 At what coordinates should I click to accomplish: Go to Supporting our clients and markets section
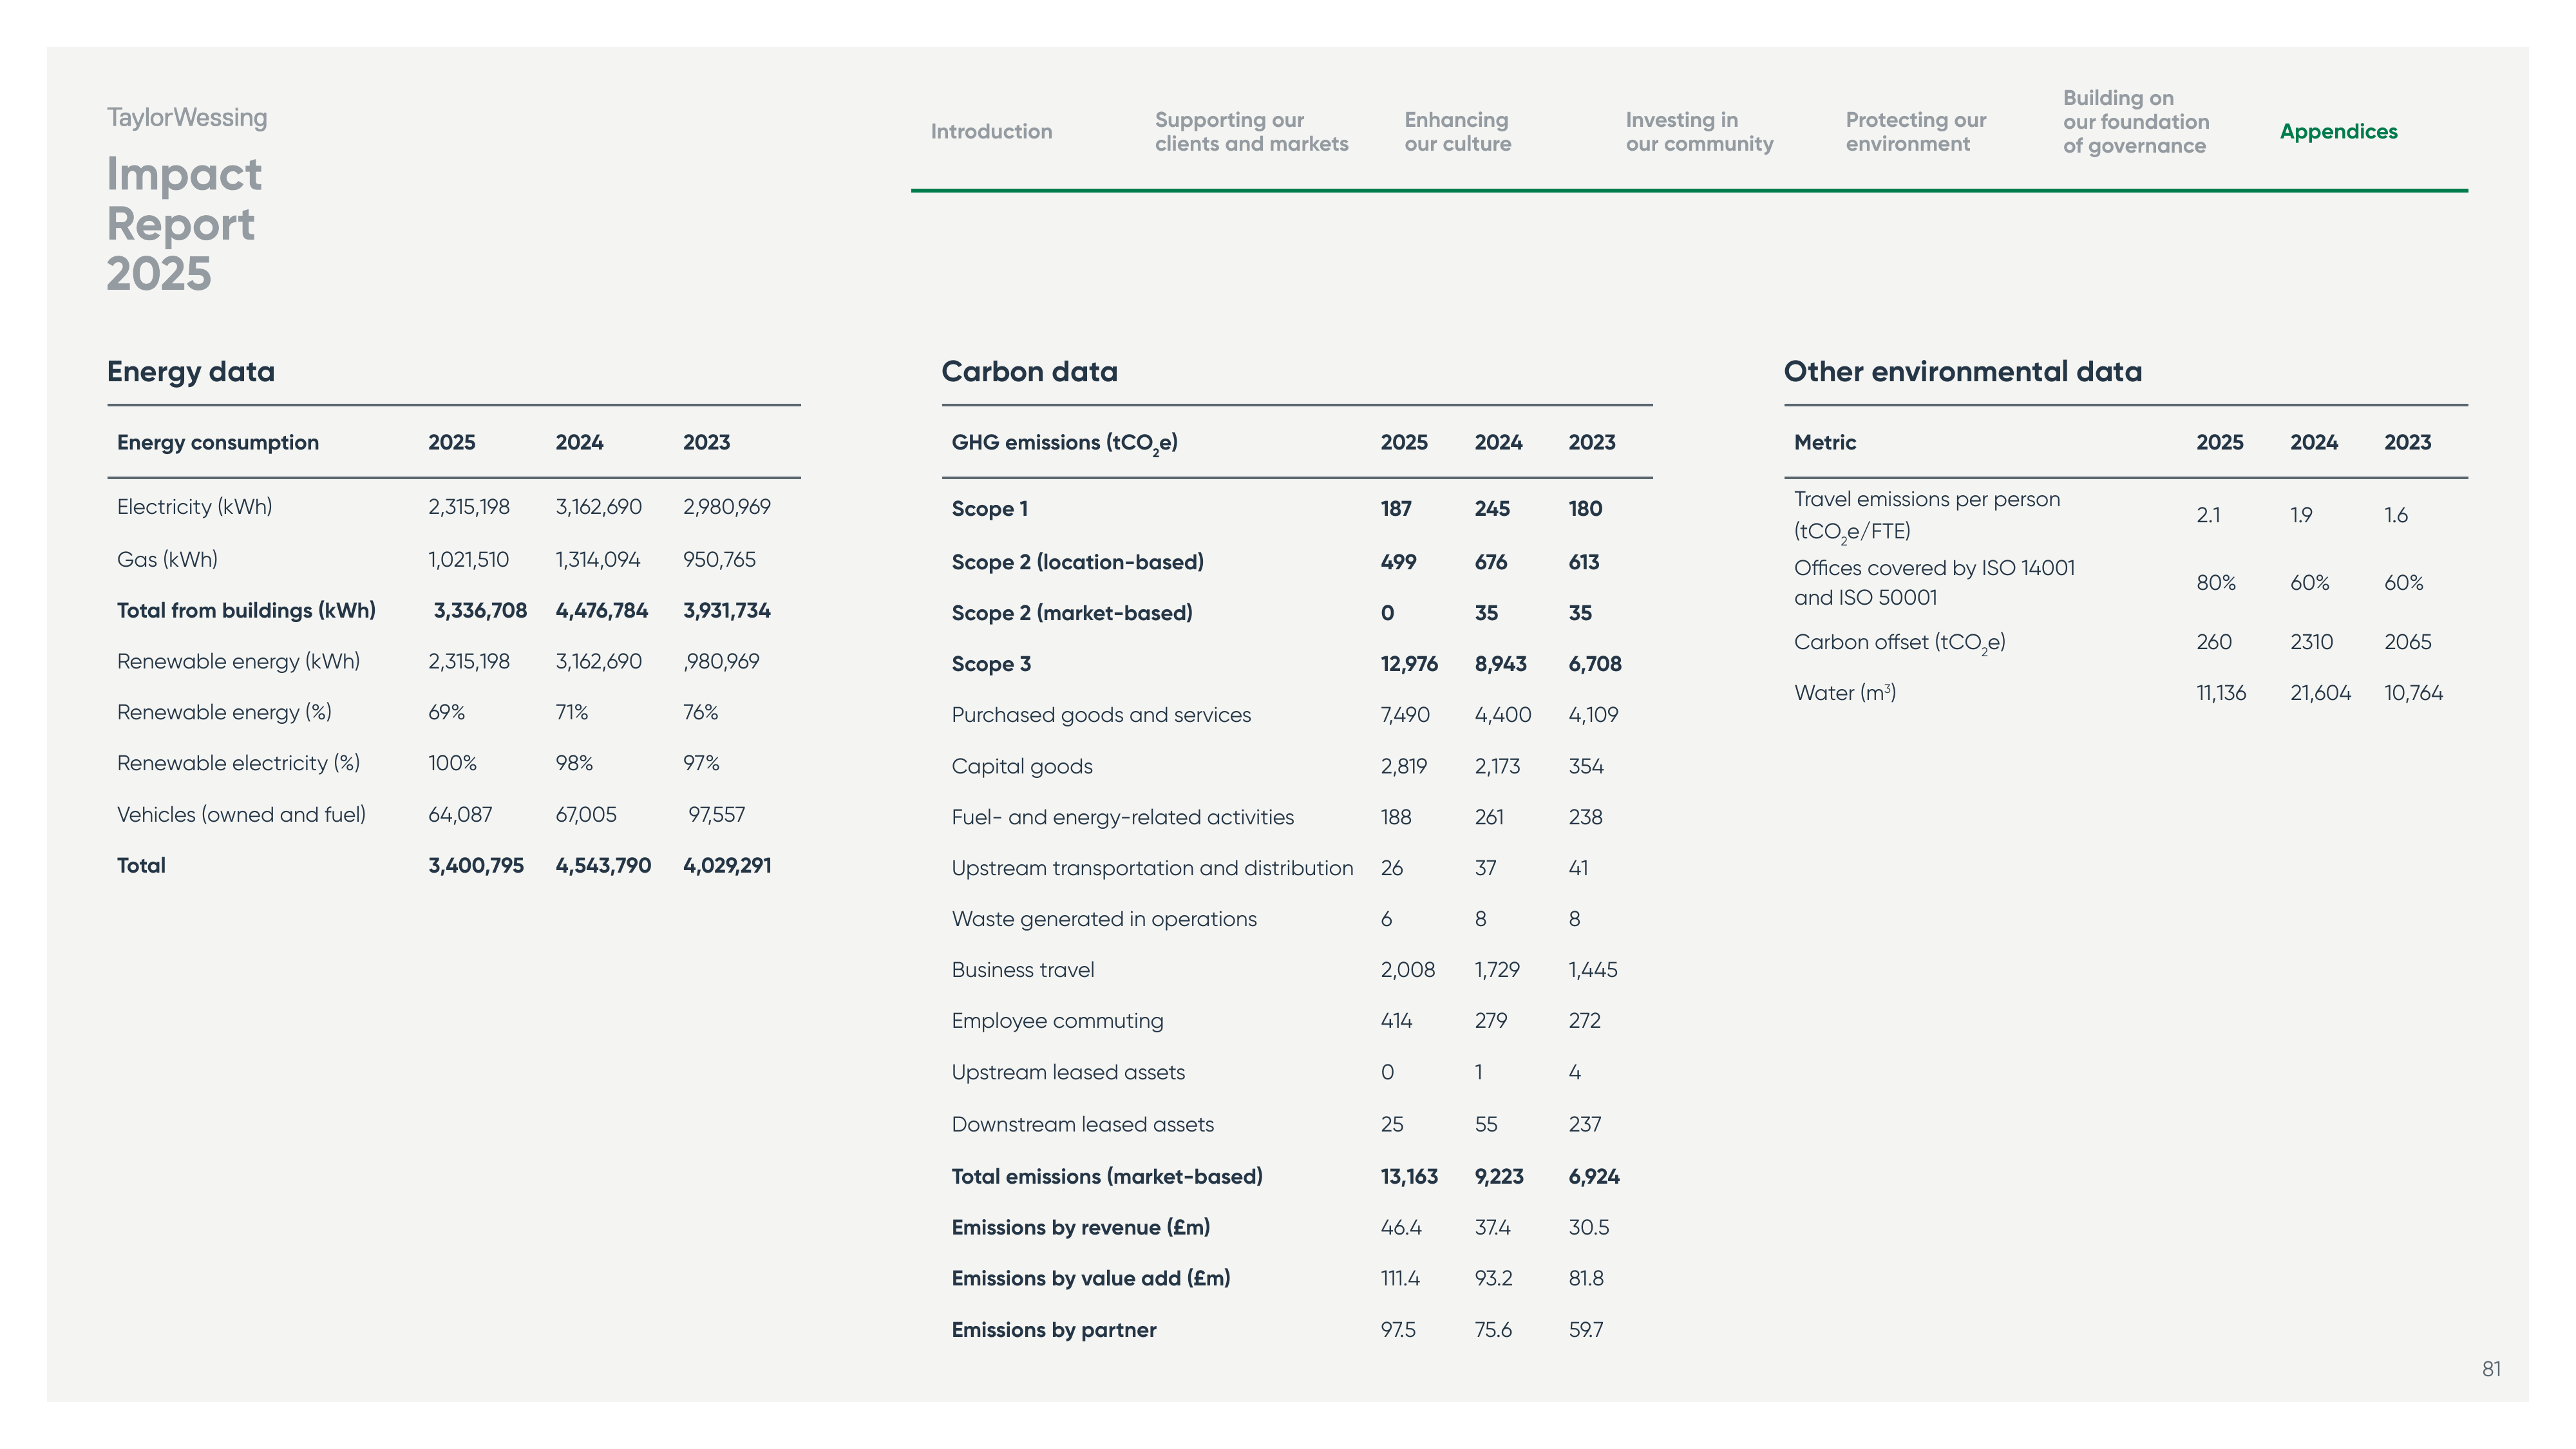[x=1251, y=131]
